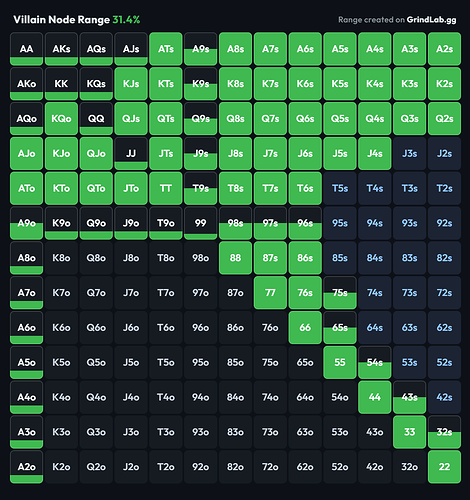Select the K2s hand cell
Viewport: 470px width, 500px height.
coord(444,84)
